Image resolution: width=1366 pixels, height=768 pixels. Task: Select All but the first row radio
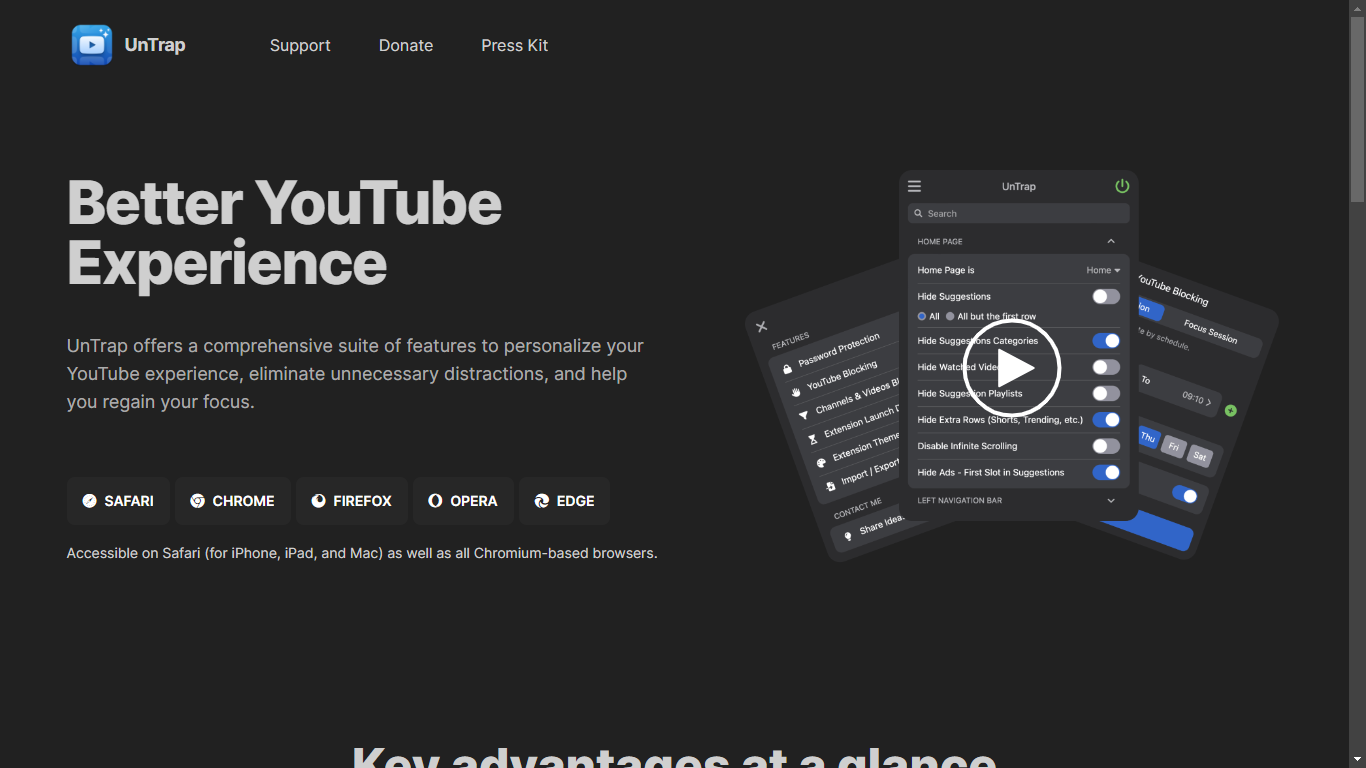coord(950,316)
